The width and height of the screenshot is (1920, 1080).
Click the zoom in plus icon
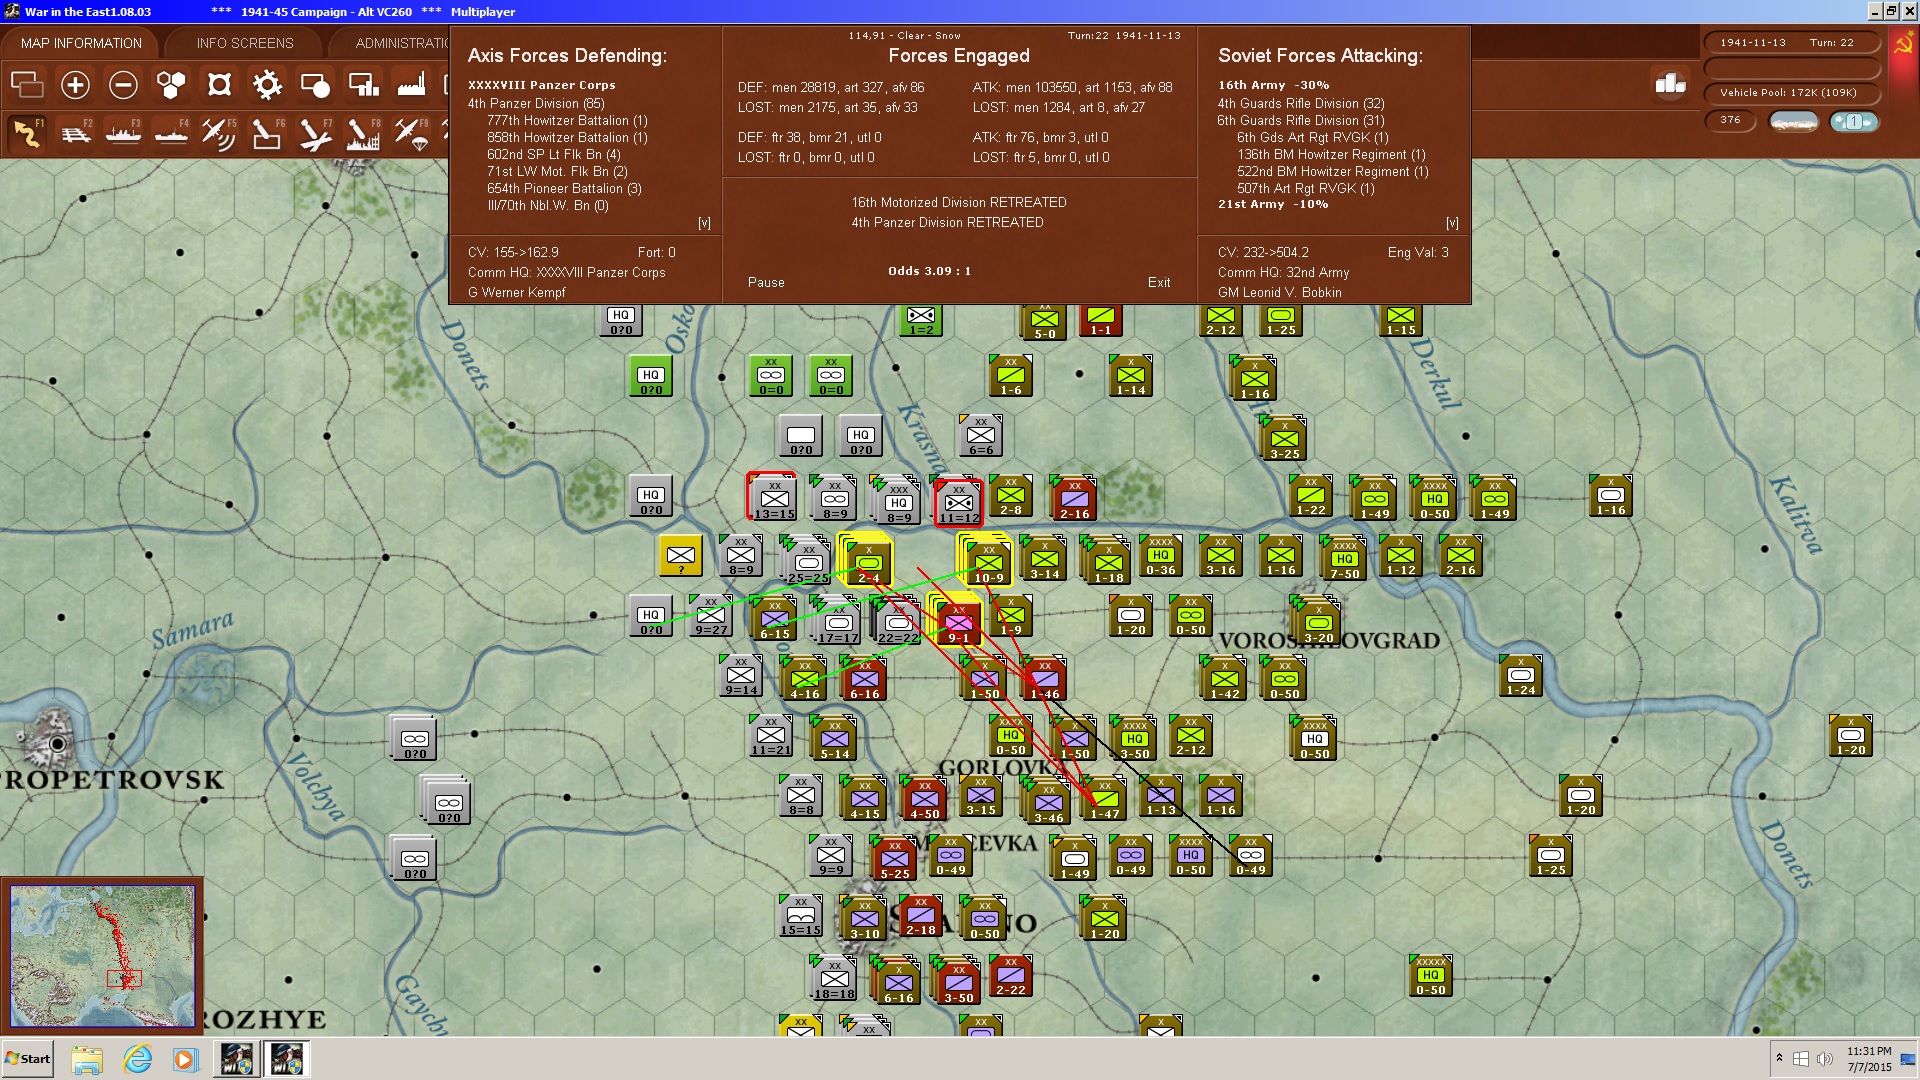(x=75, y=85)
